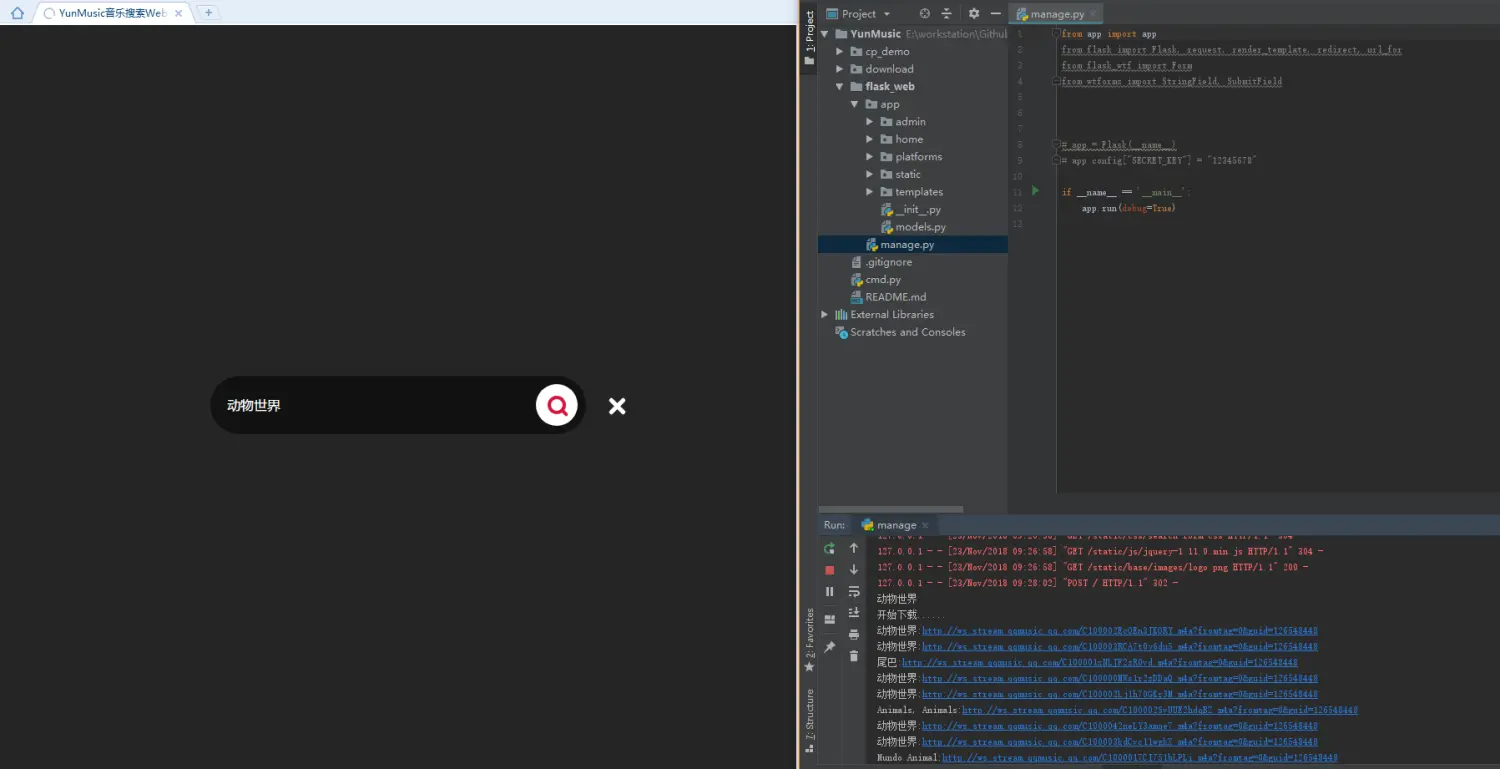
Task: Open the first 动物世界 stream link
Action: pos(1120,631)
